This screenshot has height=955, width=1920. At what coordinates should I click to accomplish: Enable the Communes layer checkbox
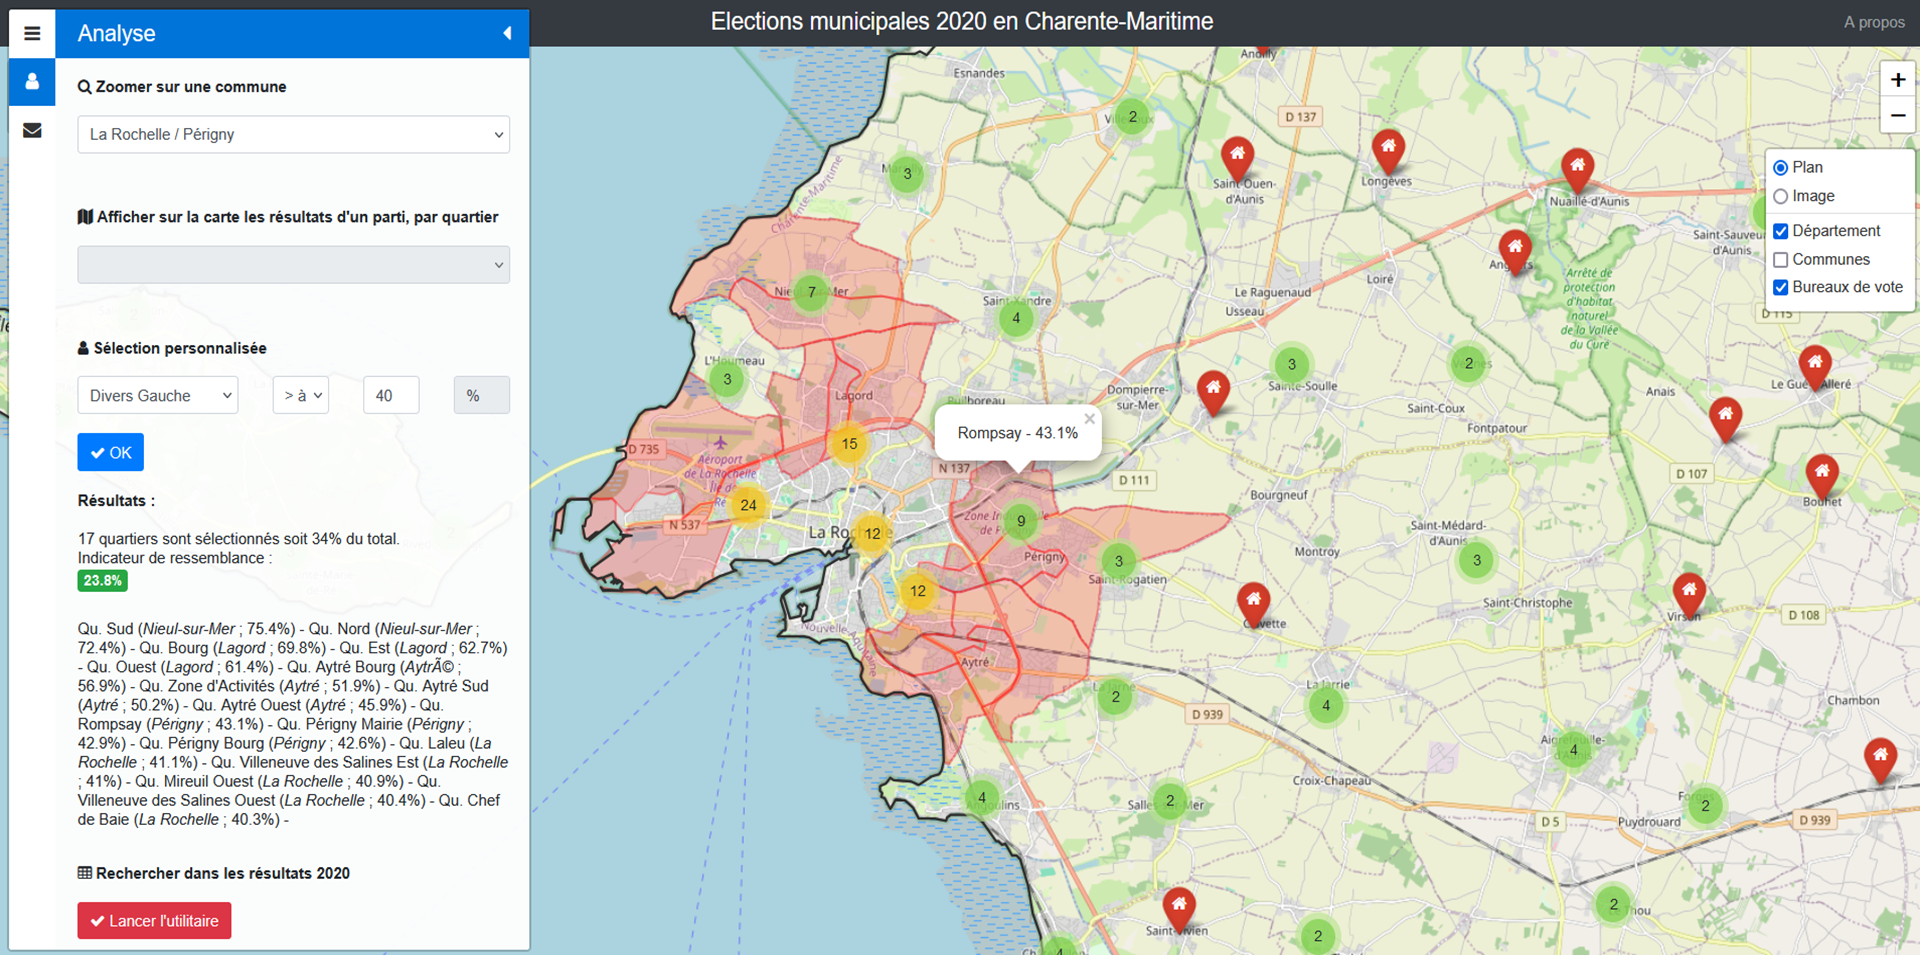[1780, 260]
